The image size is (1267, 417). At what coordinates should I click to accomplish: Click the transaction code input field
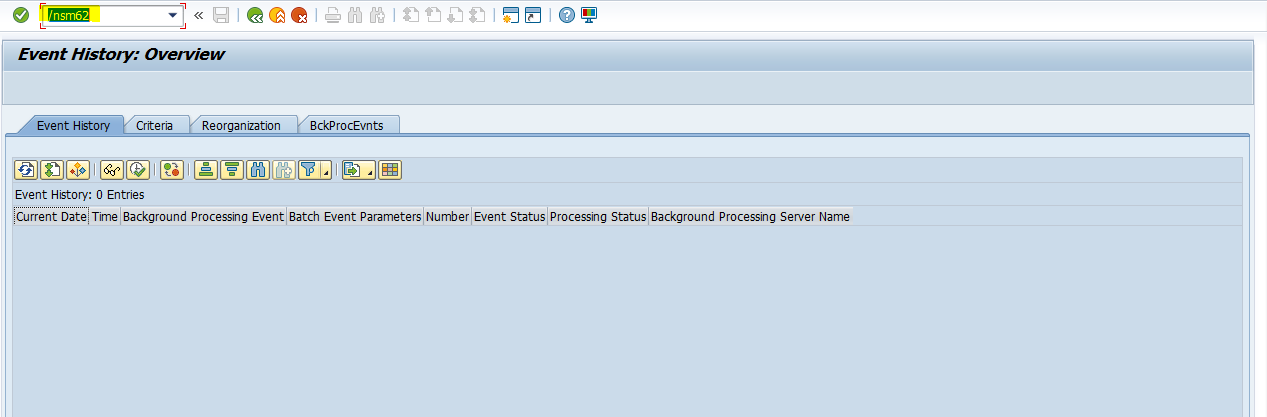[100, 16]
